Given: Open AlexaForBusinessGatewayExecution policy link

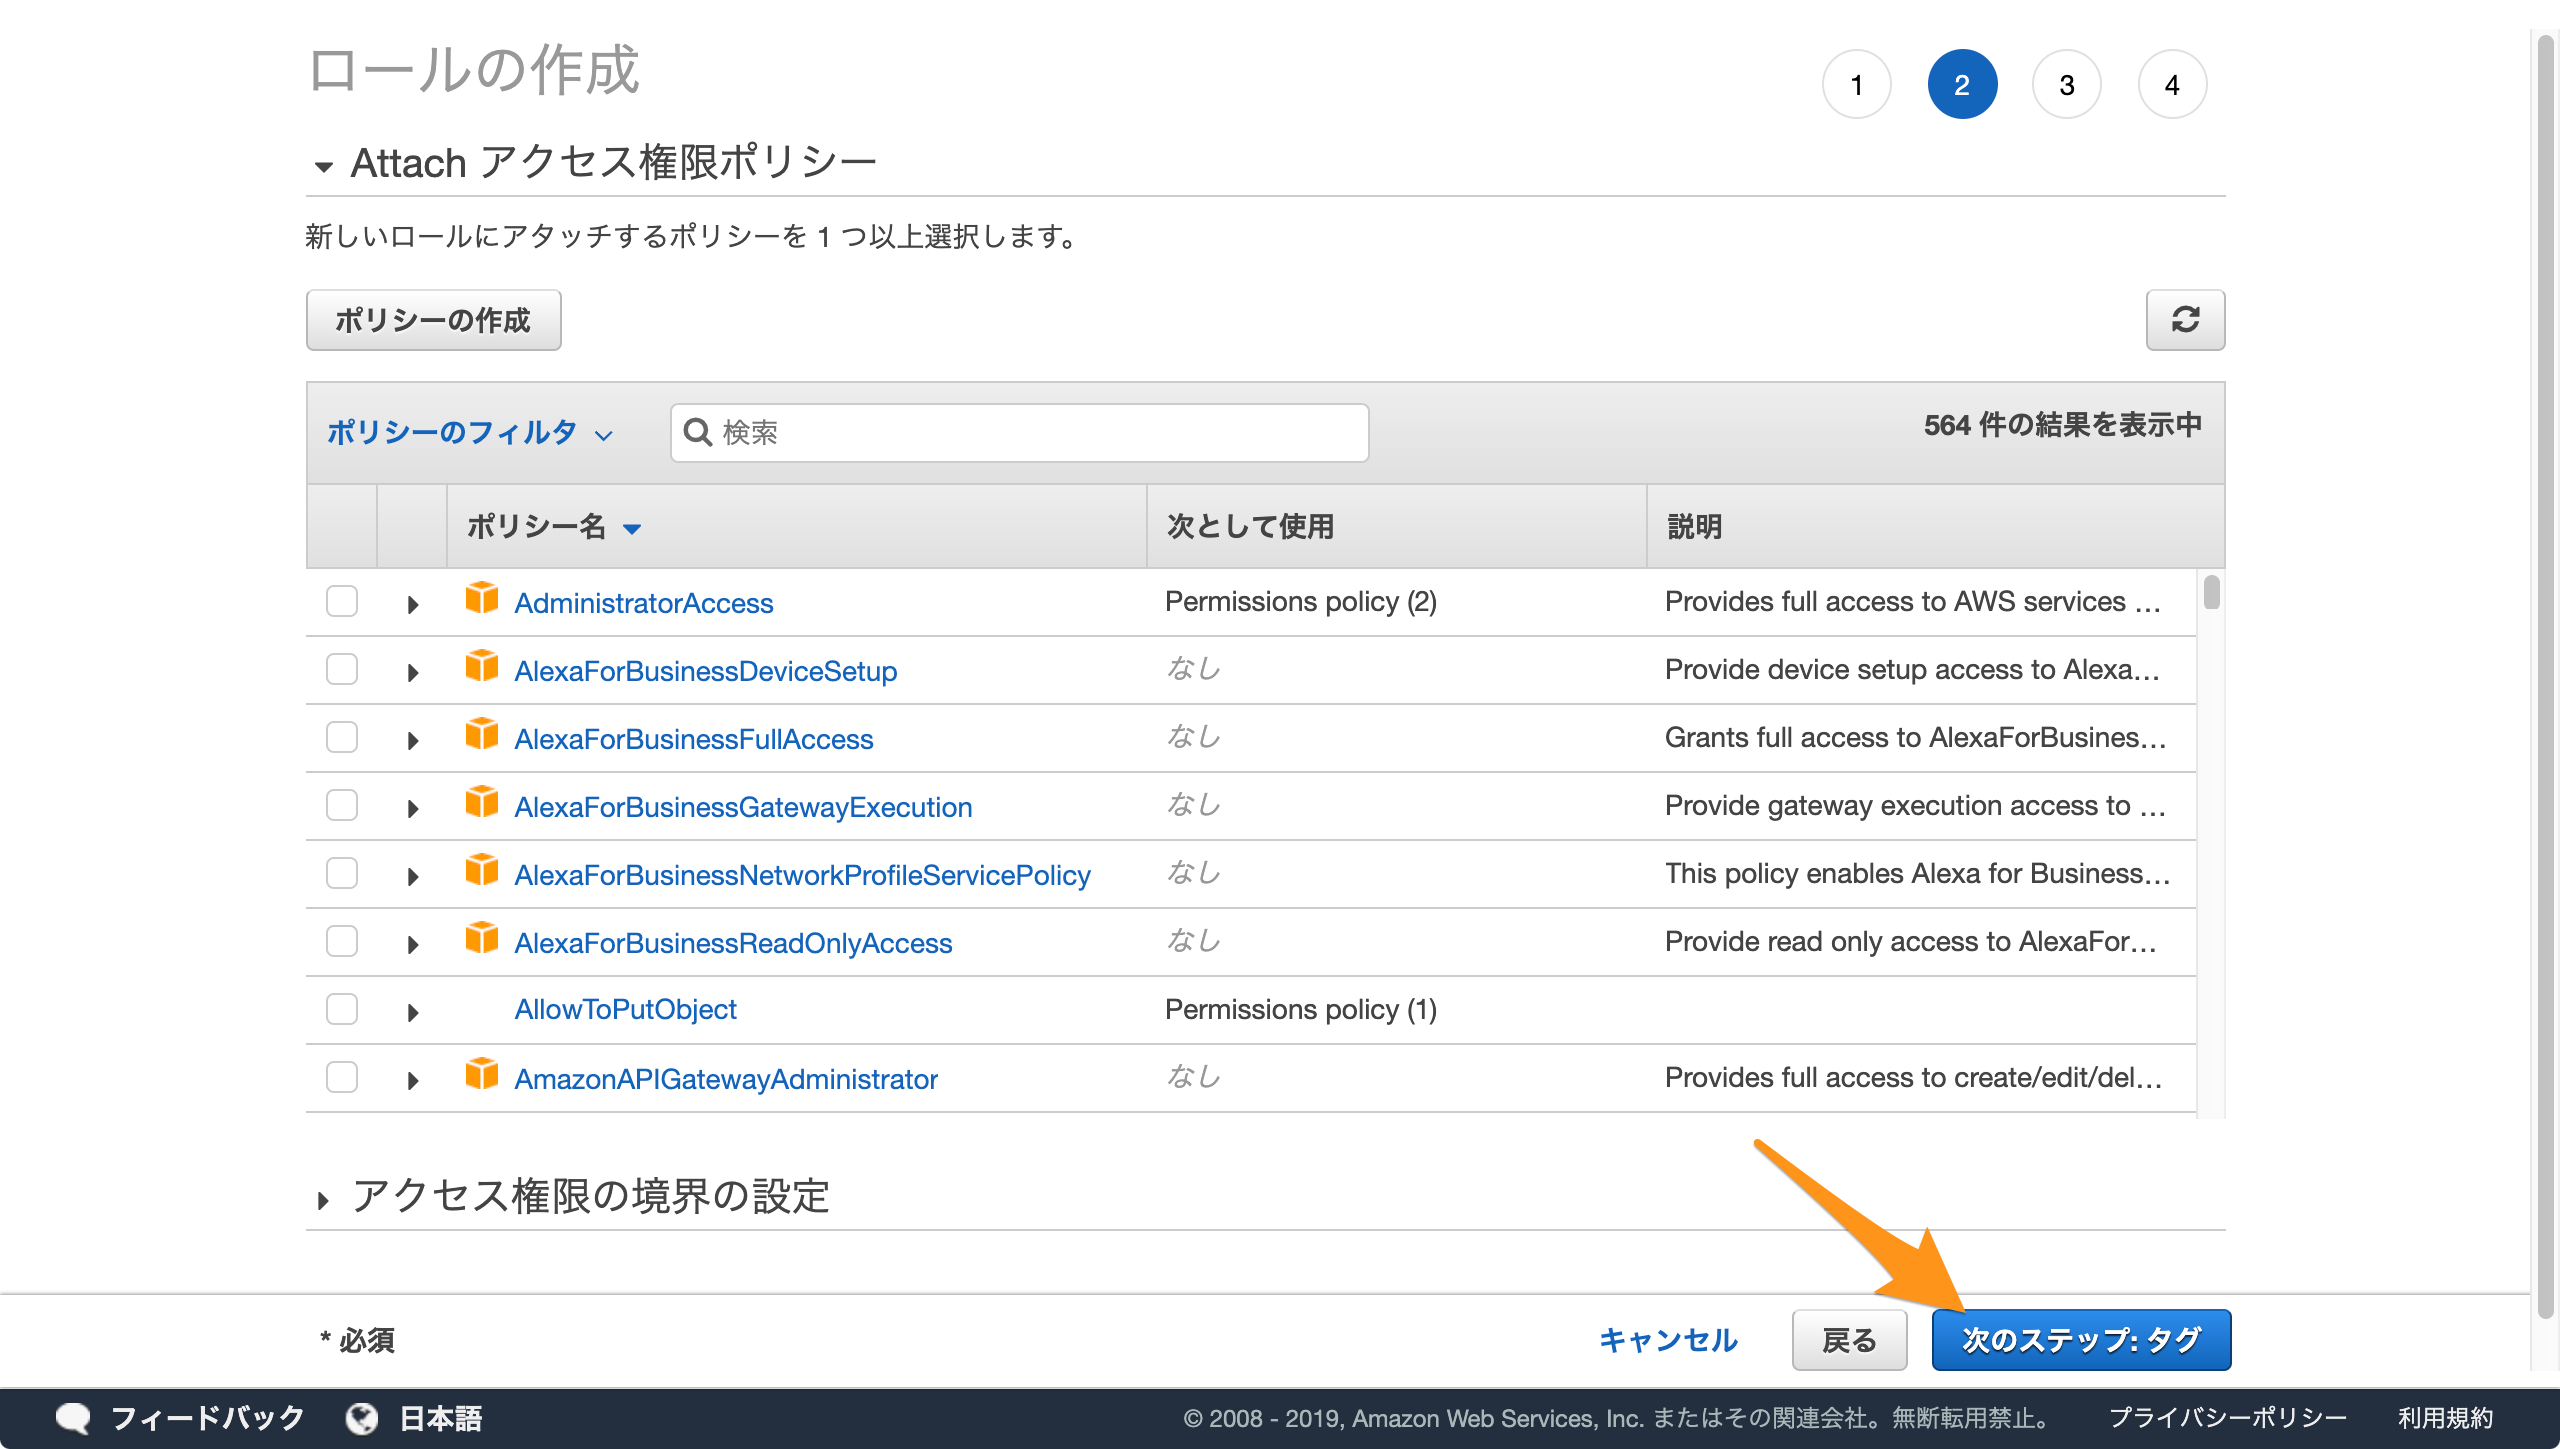Looking at the screenshot, I should 743,807.
